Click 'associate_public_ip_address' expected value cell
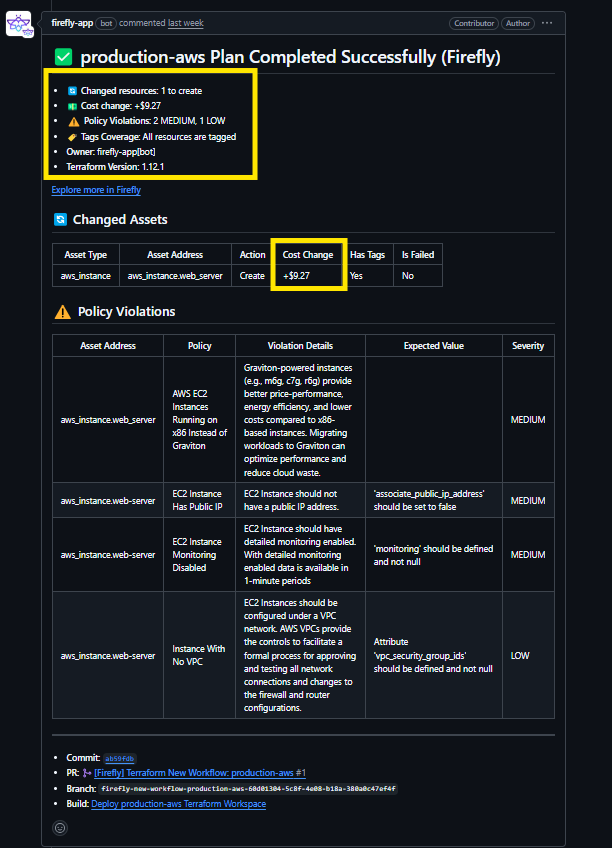The image size is (612, 848). coord(434,500)
